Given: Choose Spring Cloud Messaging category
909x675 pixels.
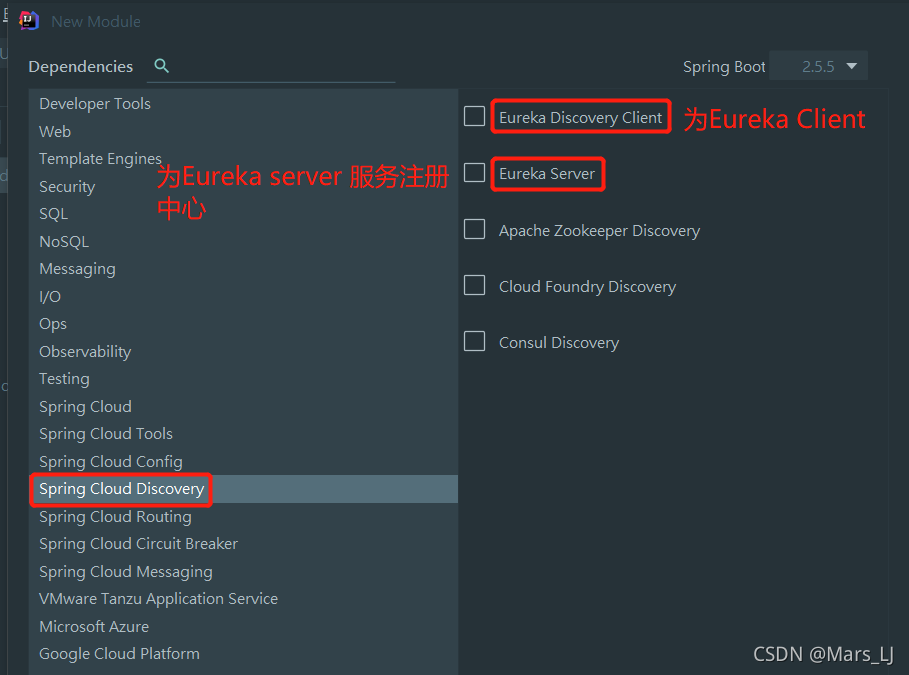Looking at the screenshot, I should coord(243,572).
